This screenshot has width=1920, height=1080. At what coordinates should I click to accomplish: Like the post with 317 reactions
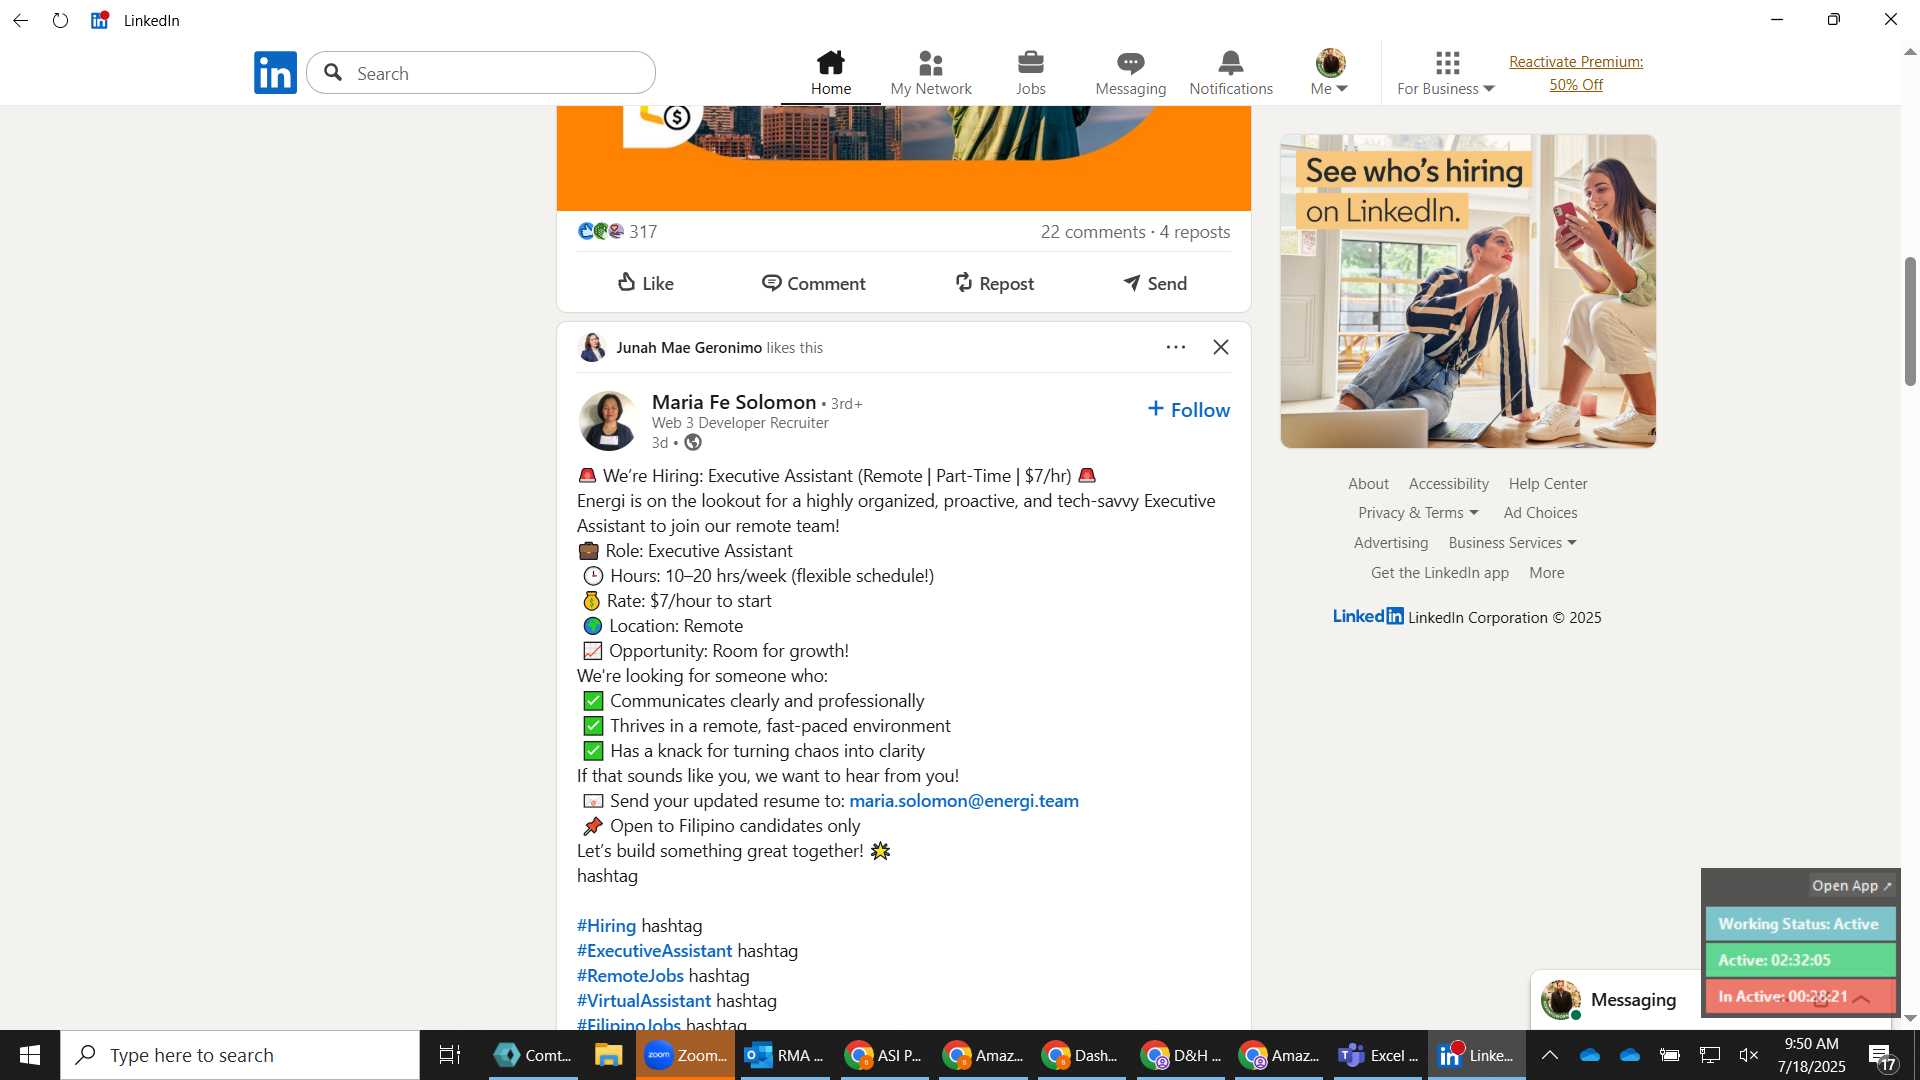pyautogui.click(x=646, y=283)
